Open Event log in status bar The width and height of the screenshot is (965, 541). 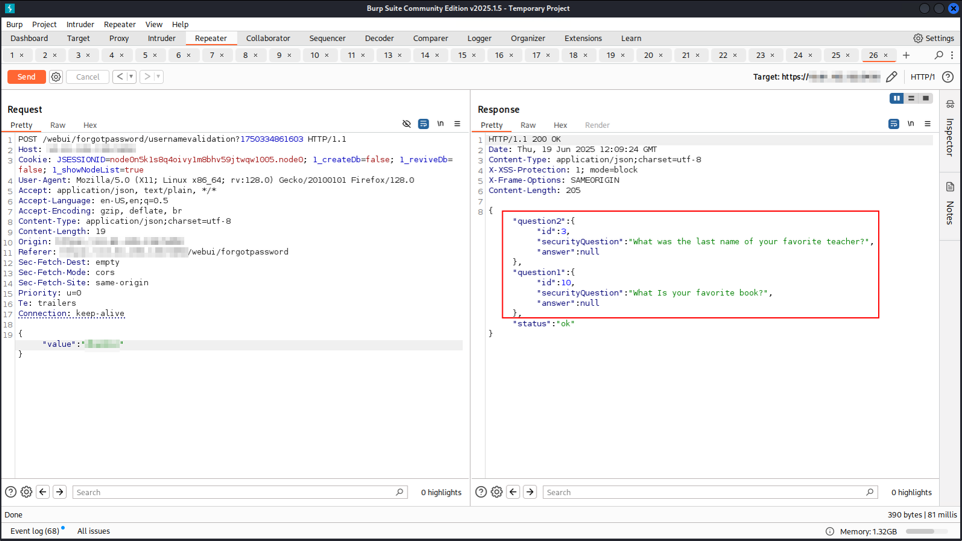[x=34, y=531]
